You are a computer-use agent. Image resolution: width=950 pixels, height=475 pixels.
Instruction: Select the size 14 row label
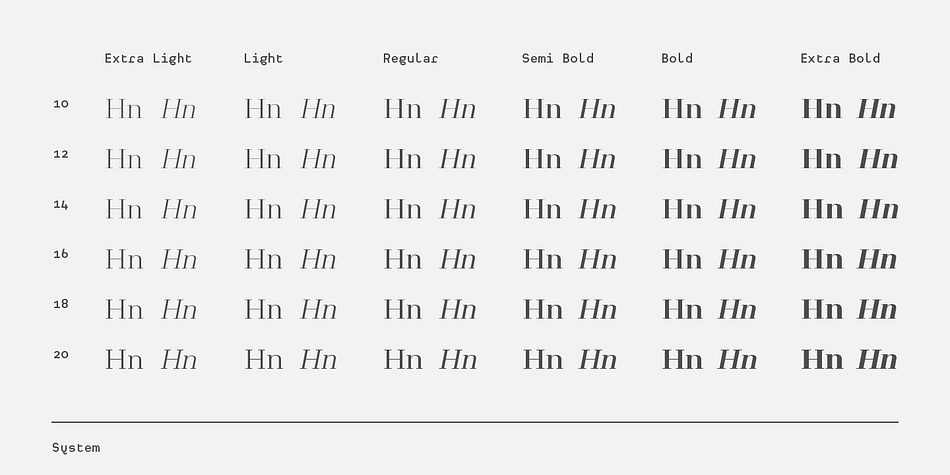point(61,204)
